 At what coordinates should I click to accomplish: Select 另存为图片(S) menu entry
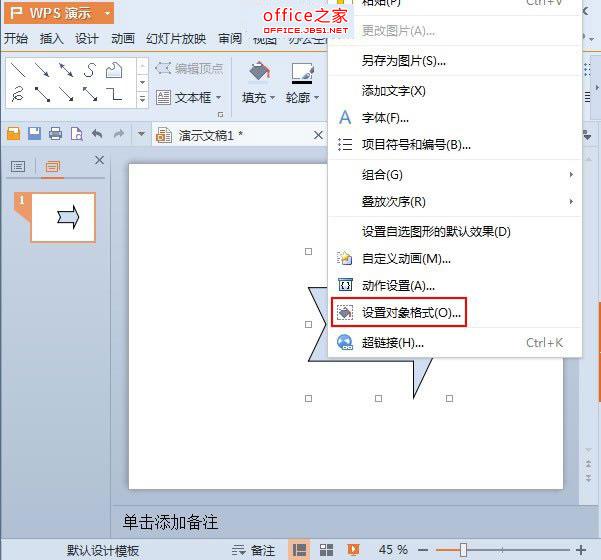coord(403,61)
